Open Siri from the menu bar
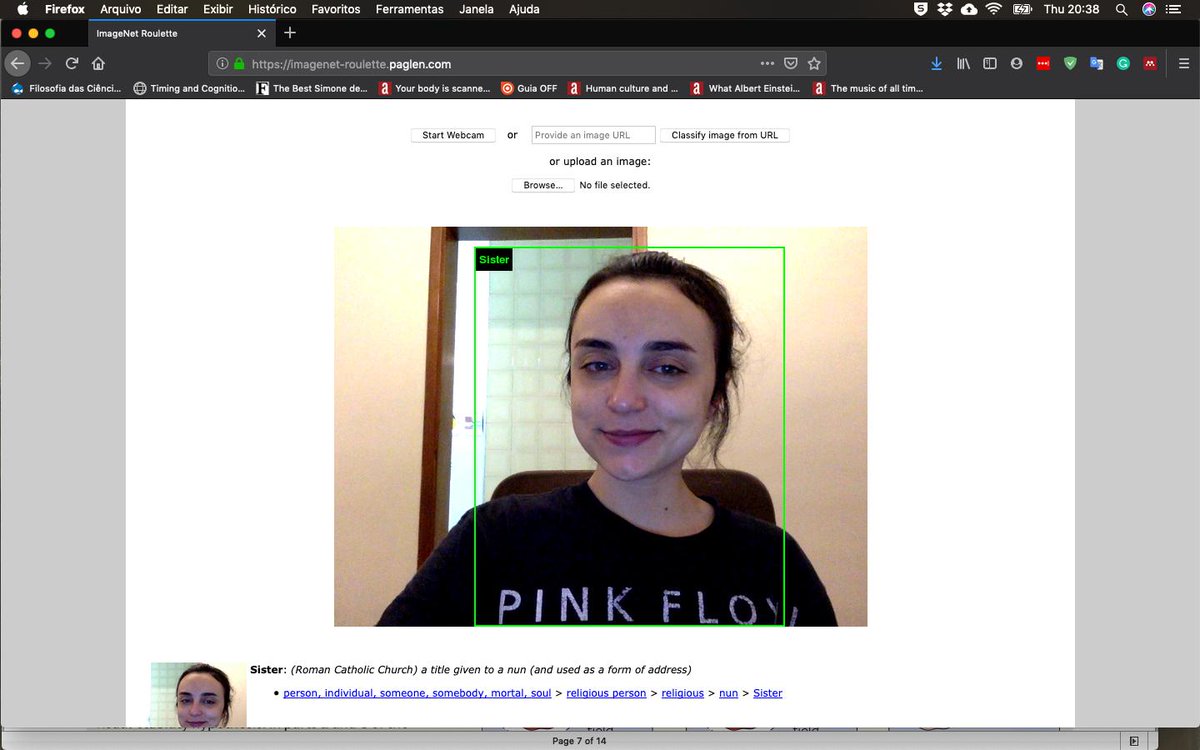This screenshot has height=750, width=1200. (1149, 9)
